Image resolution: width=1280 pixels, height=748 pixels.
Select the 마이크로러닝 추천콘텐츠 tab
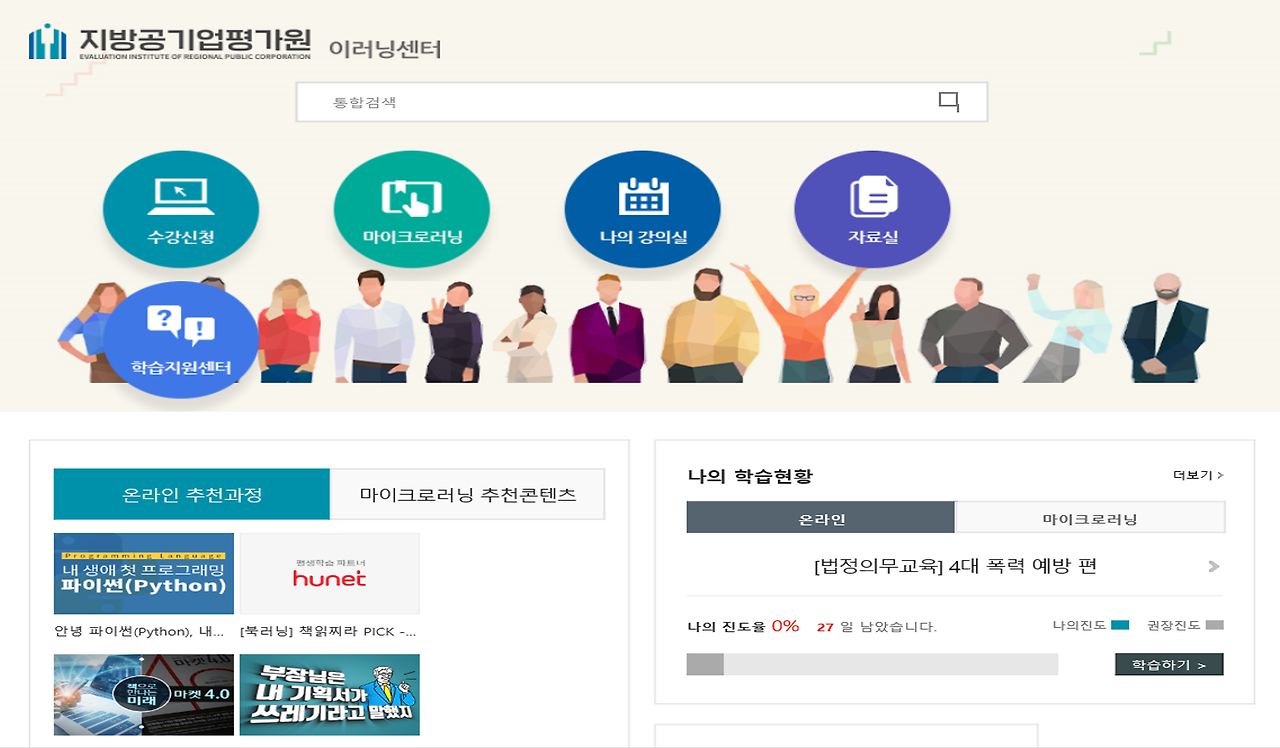468,494
